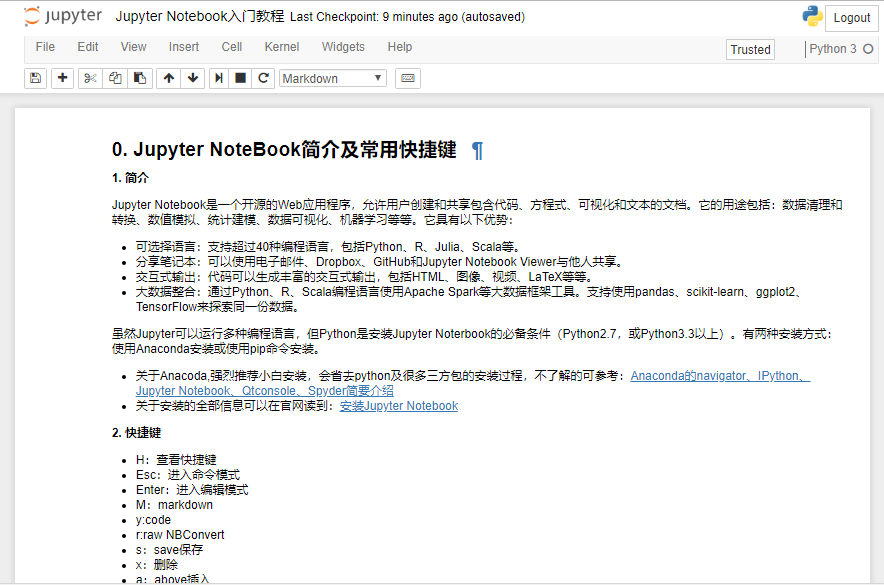
Task: Click the 'H: 查看快捷键' list item
Action: point(176,460)
